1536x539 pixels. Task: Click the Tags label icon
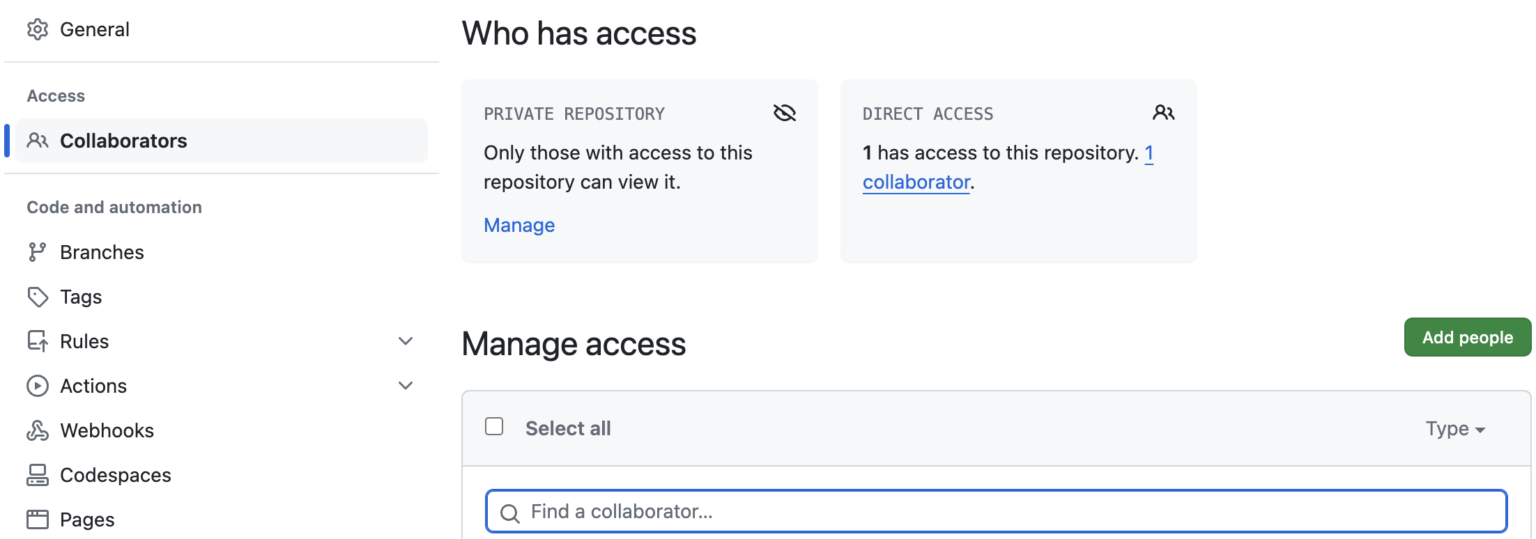38,297
